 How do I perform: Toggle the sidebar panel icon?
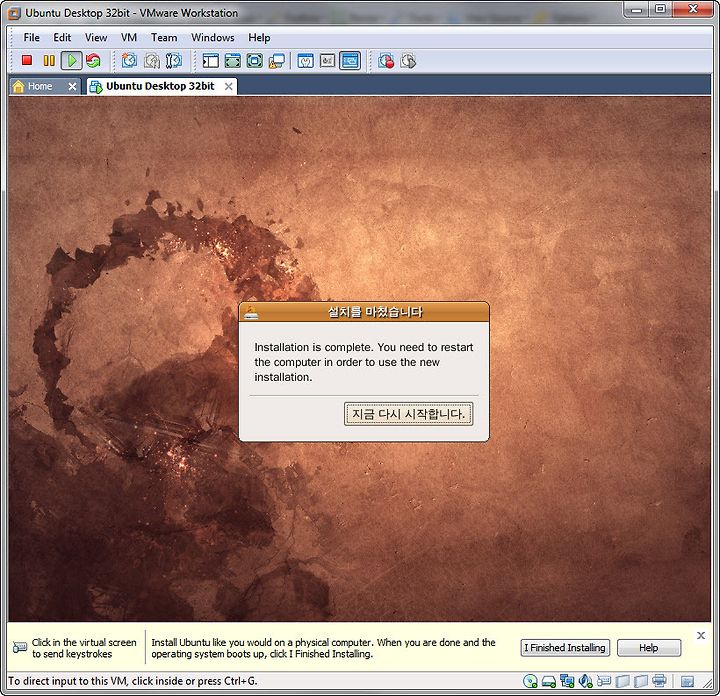pos(211,61)
